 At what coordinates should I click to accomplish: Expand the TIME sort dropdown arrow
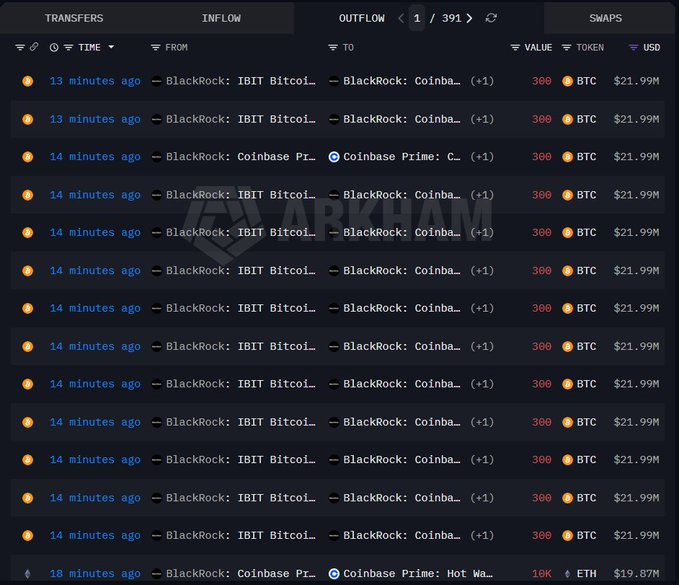point(111,47)
